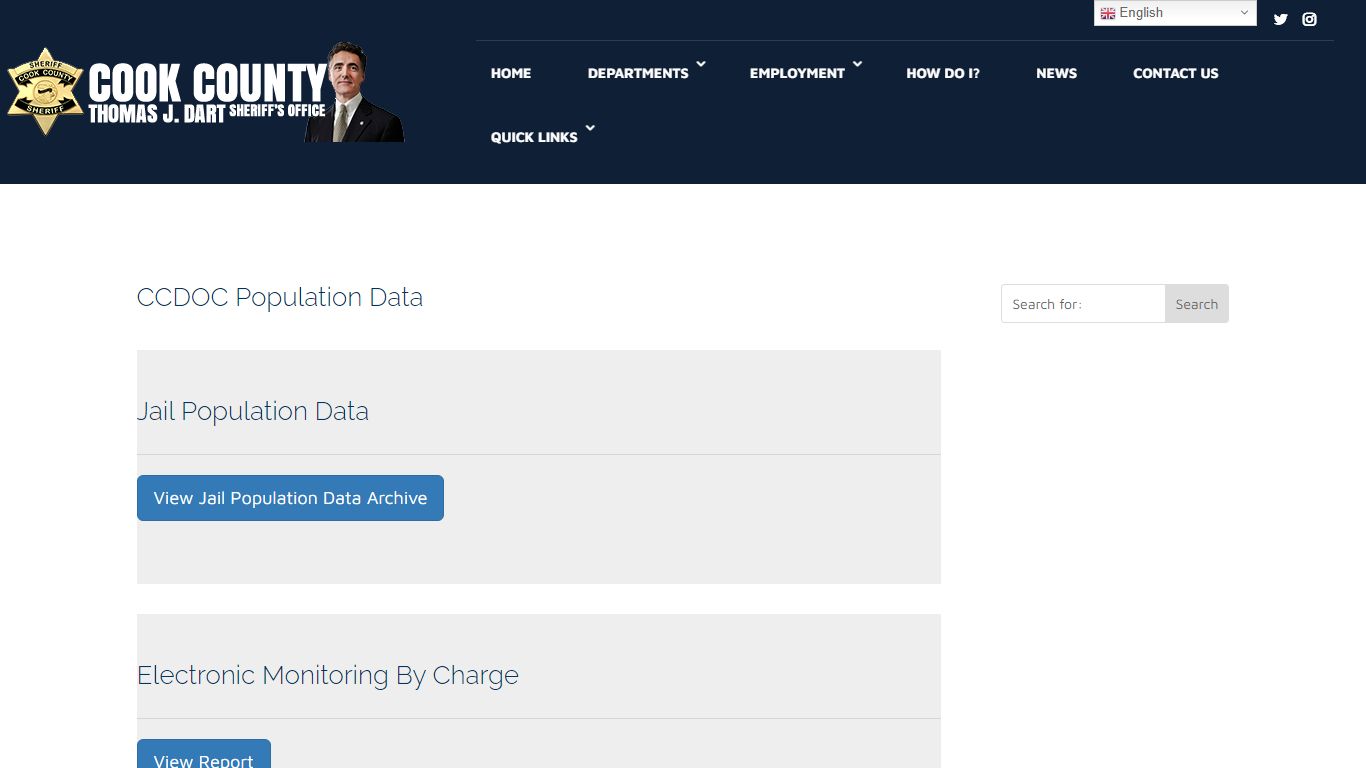Expand the Departments menu chevron
This screenshot has height=768, width=1366.
tap(701, 65)
